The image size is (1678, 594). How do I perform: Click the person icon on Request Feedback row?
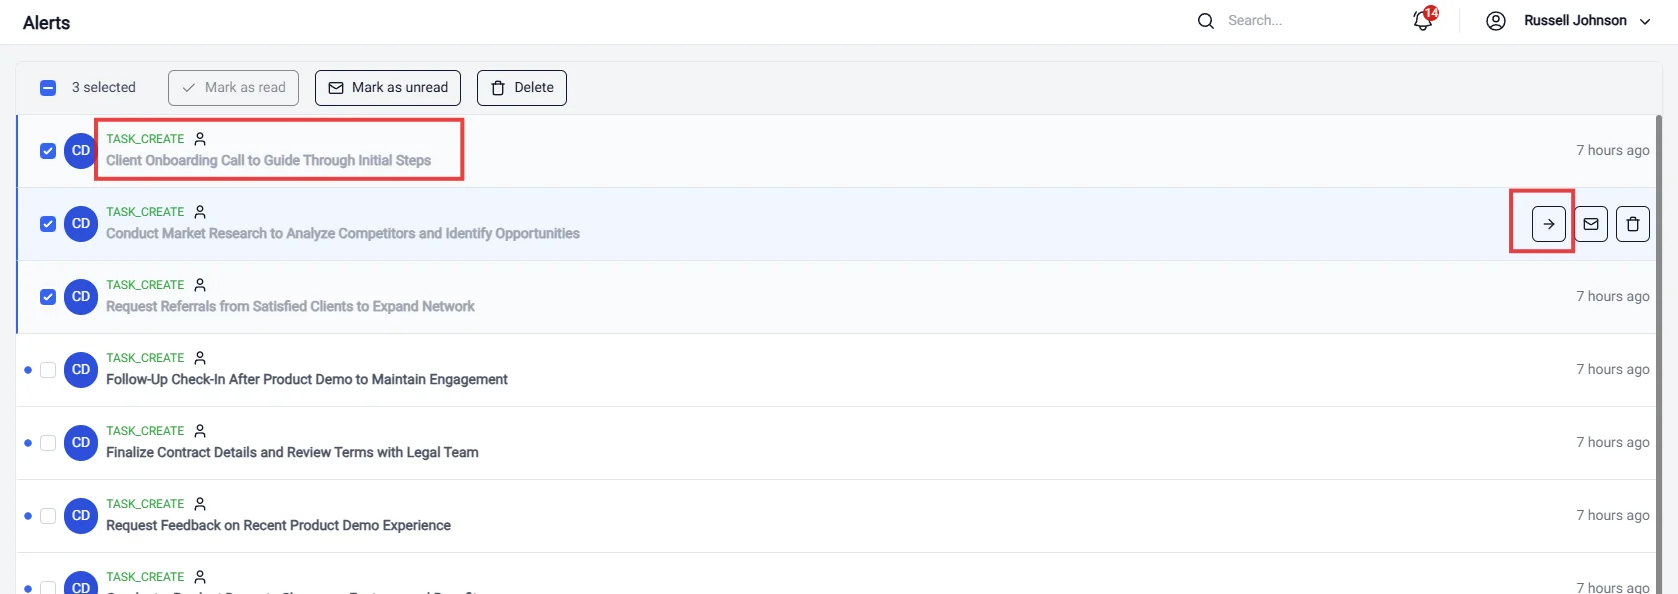click(x=200, y=504)
